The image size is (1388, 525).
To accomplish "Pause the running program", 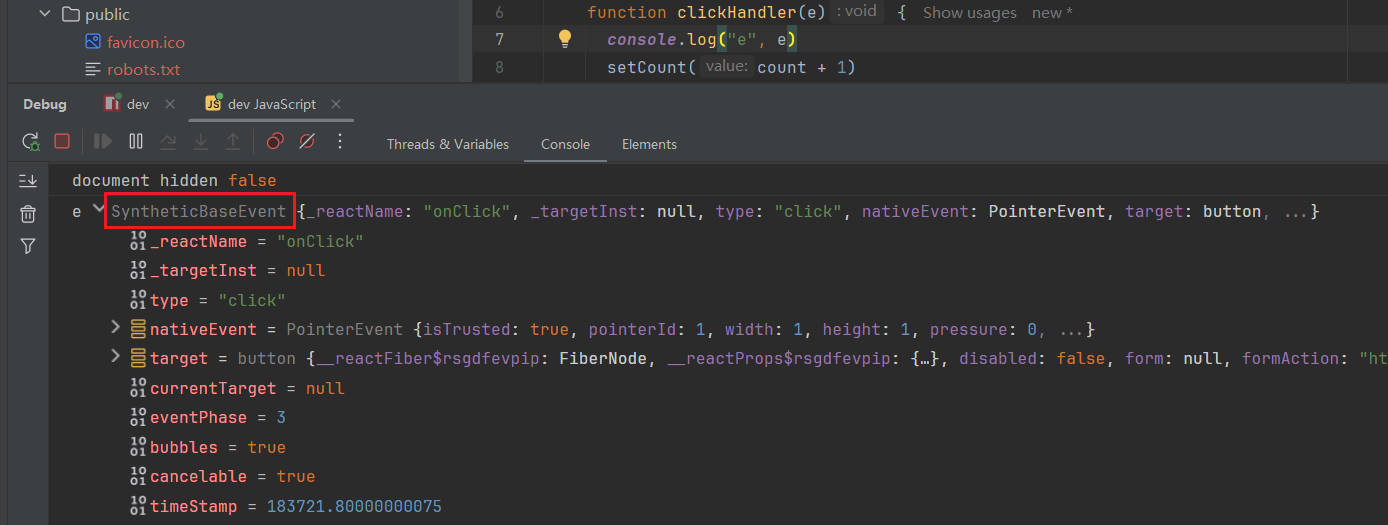I will 136,142.
